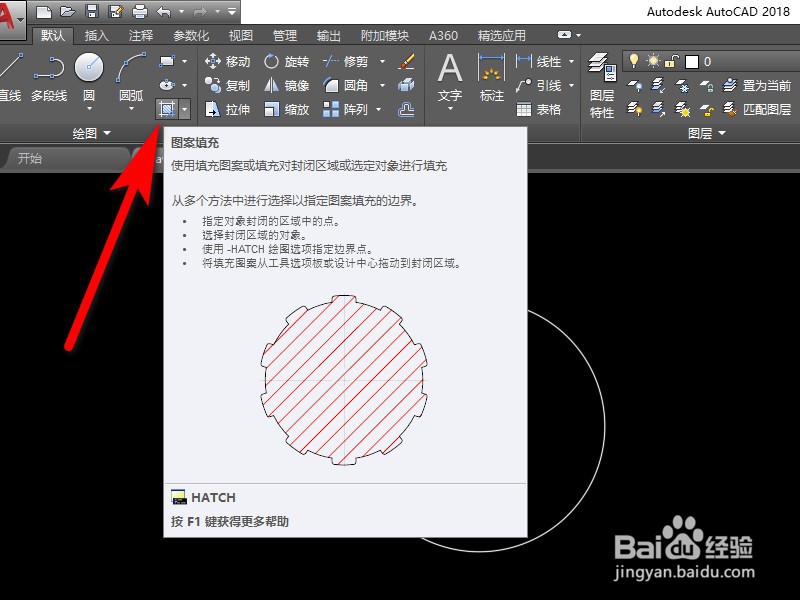Switch to the 插入 ribbon tab
The width and height of the screenshot is (800, 600).
96,35
